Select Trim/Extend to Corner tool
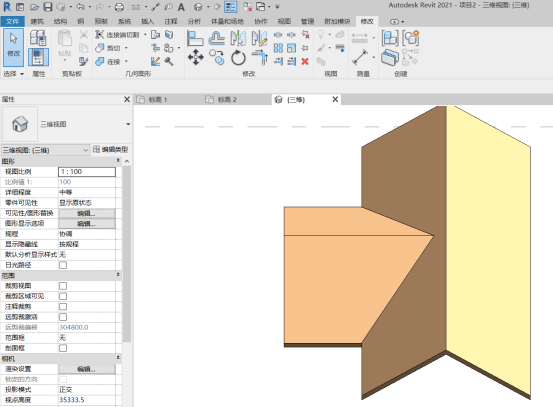 (260, 57)
